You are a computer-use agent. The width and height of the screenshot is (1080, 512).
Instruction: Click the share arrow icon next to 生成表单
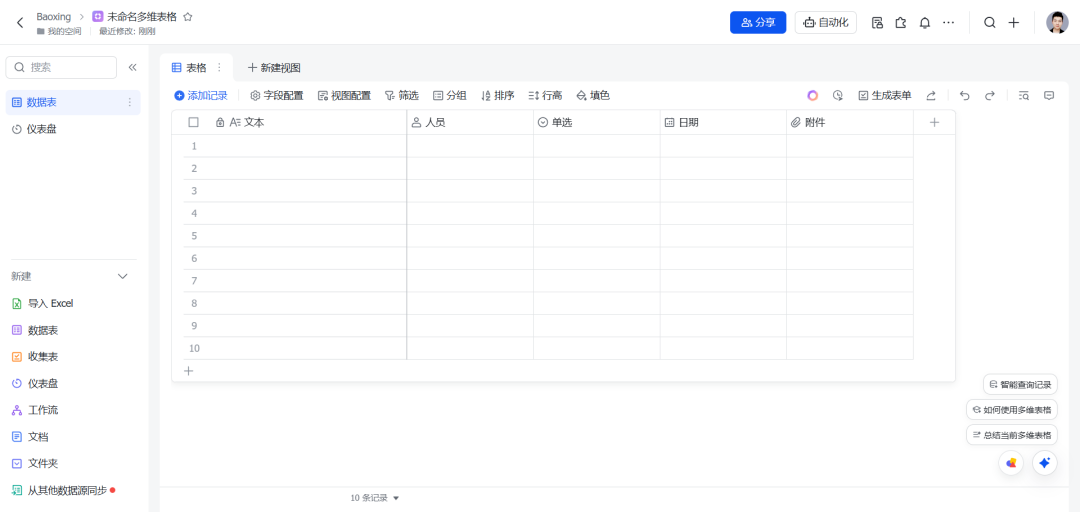point(931,96)
